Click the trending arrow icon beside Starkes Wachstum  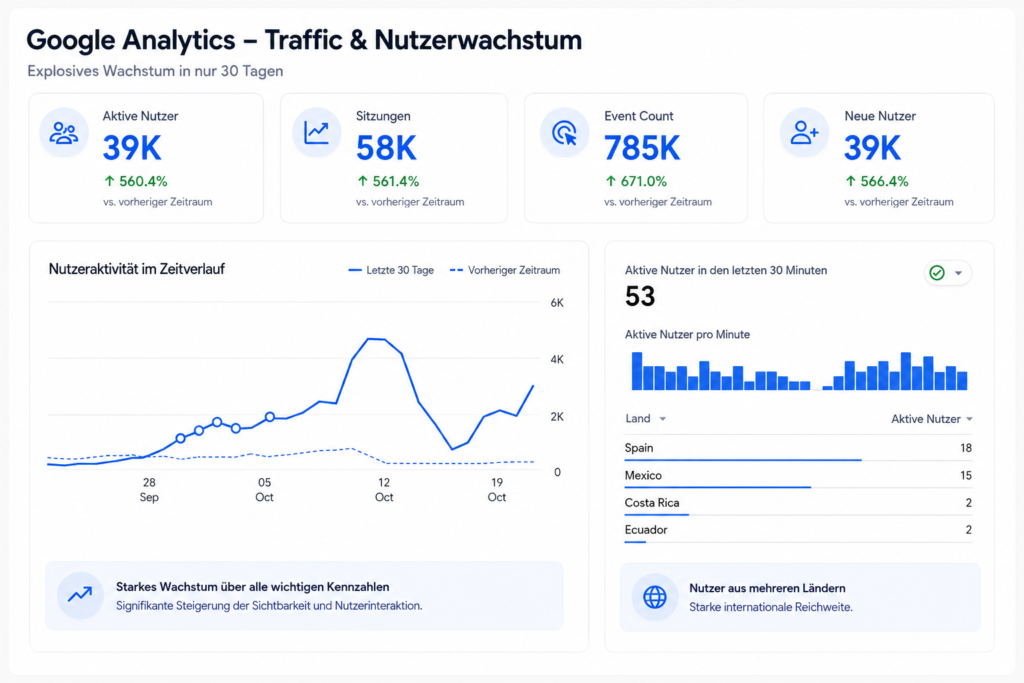(x=80, y=595)
